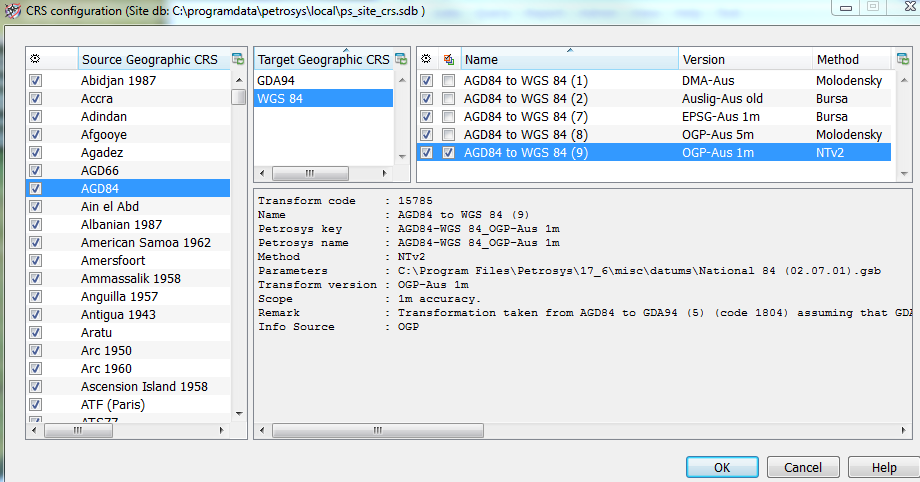Uncheck the AGD66 source CRS checkbox
The height and width of the screenshot is (482, 920).
[x=36, y=171]
